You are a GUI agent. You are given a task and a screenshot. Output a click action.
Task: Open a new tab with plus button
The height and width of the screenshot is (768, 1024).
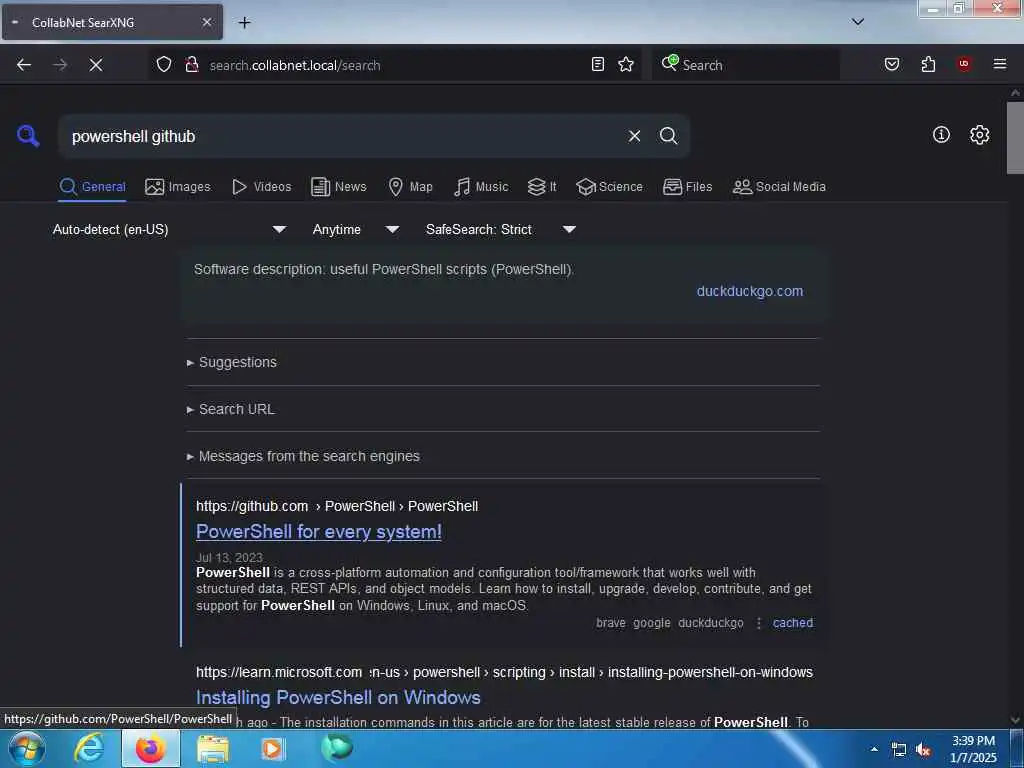(244, 23)
